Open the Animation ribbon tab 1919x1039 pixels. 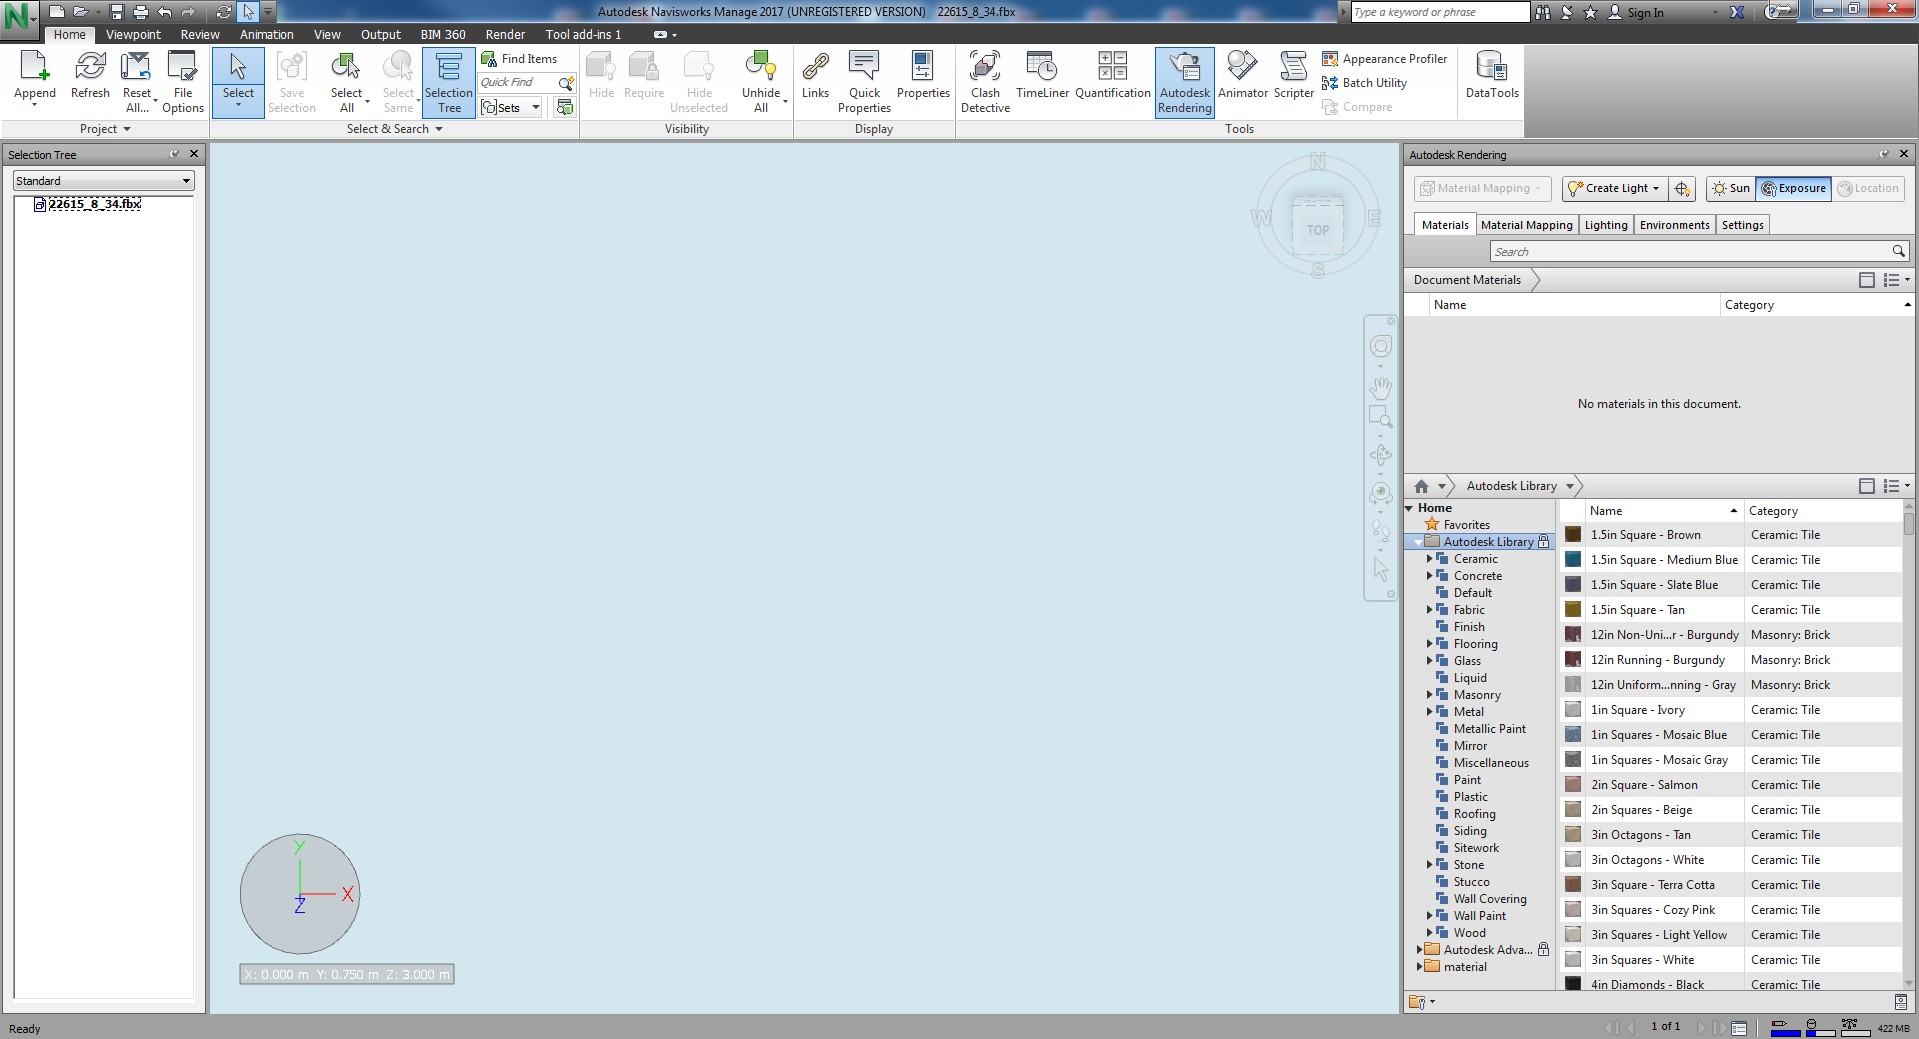click(266, 34)
